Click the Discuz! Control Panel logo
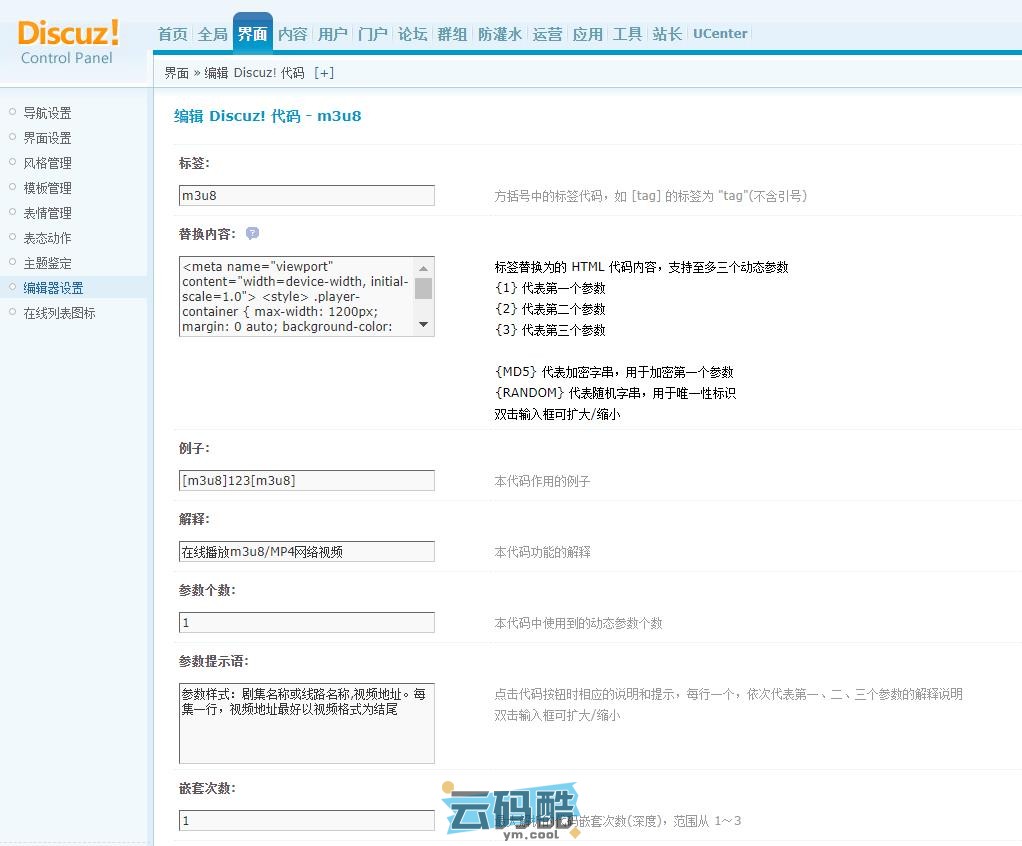The width and height of the screenshot is (1022, 846). 68,42
